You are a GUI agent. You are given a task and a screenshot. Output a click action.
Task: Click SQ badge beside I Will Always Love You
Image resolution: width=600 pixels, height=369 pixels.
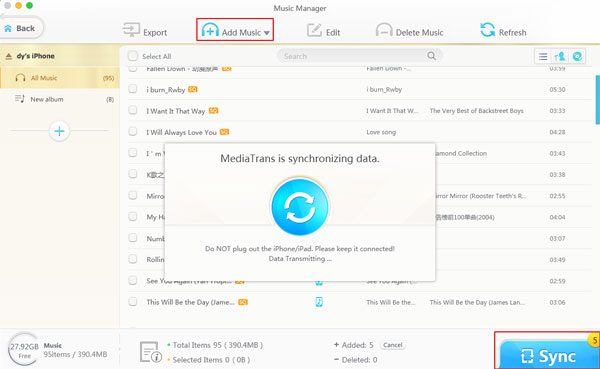225,132
